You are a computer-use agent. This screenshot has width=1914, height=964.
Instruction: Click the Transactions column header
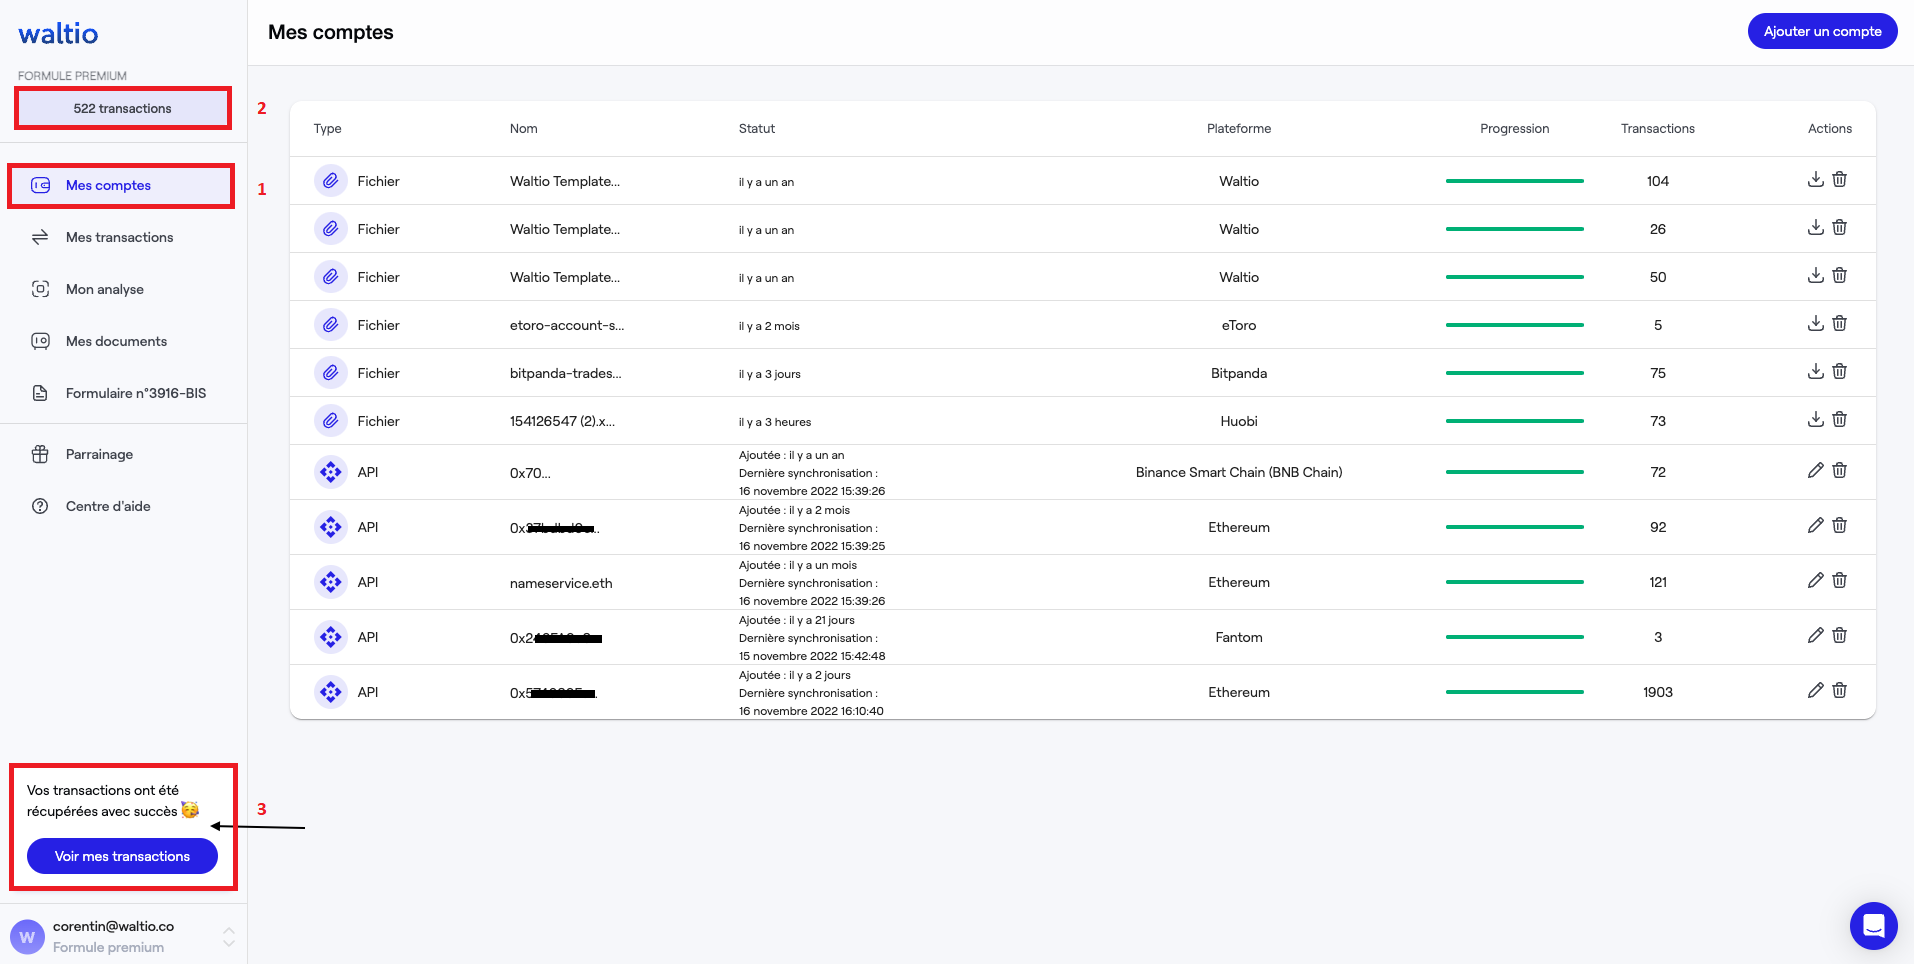pos(1657,129)
